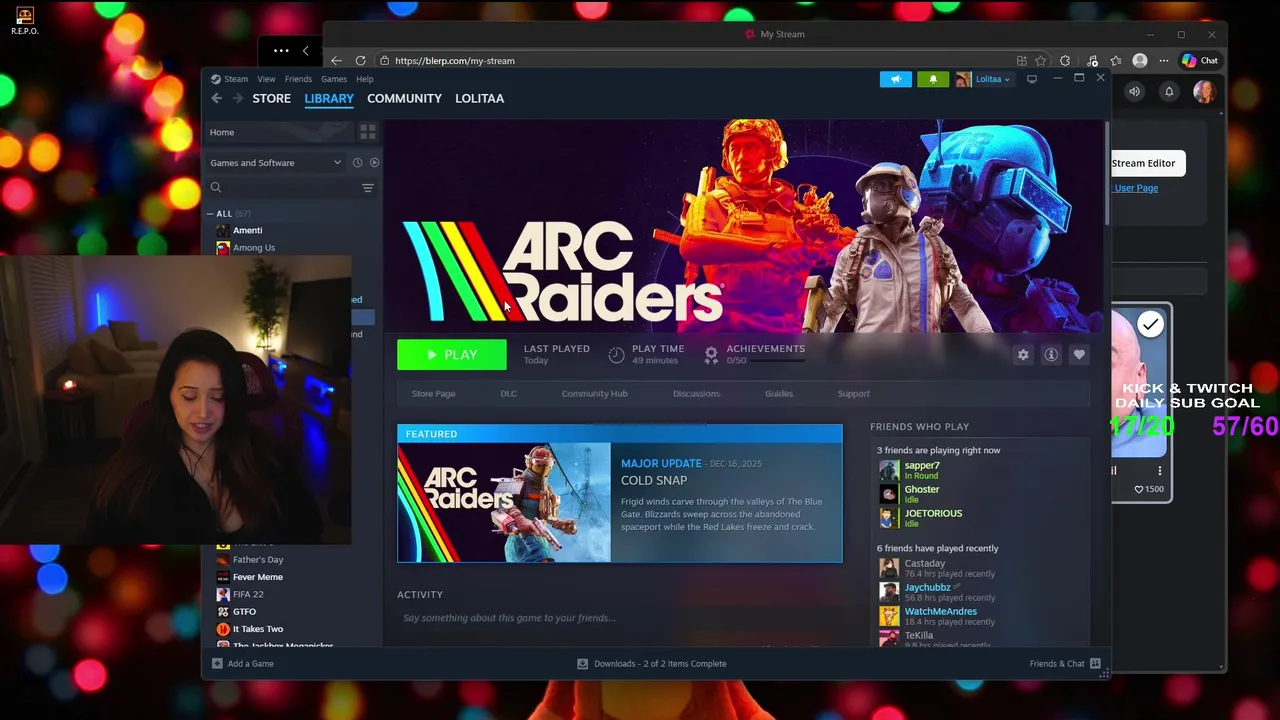Click the Stream Editor button in Blerp
The width and height of the screenshot is (1280, 720).
point(1146,163)
